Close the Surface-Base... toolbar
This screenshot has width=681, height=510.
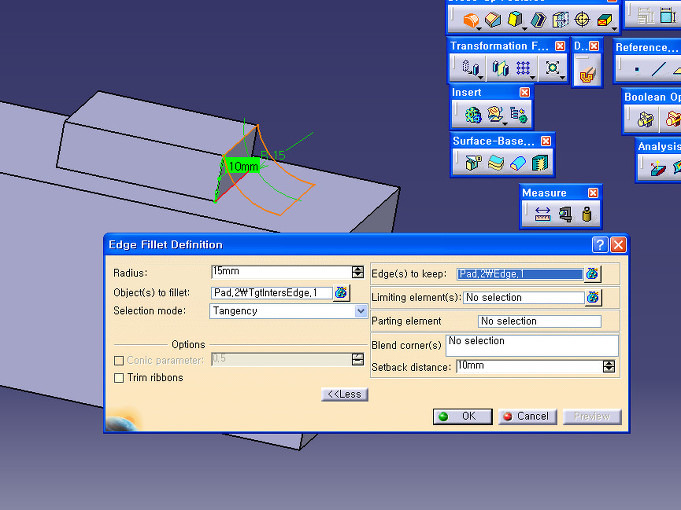click(546, 141)
